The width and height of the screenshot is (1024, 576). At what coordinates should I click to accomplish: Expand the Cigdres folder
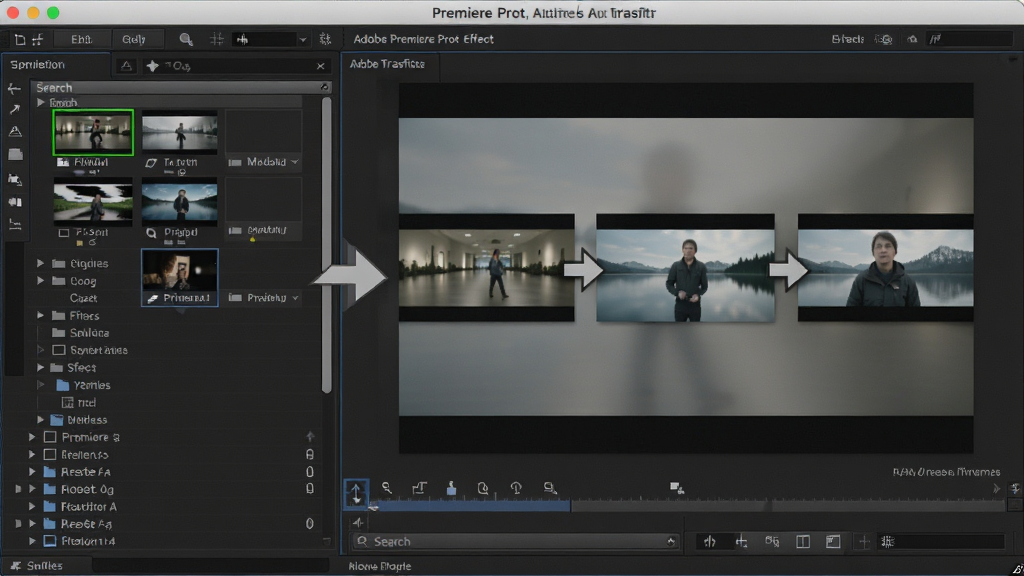pyautogui.click(x=40, y=263)
